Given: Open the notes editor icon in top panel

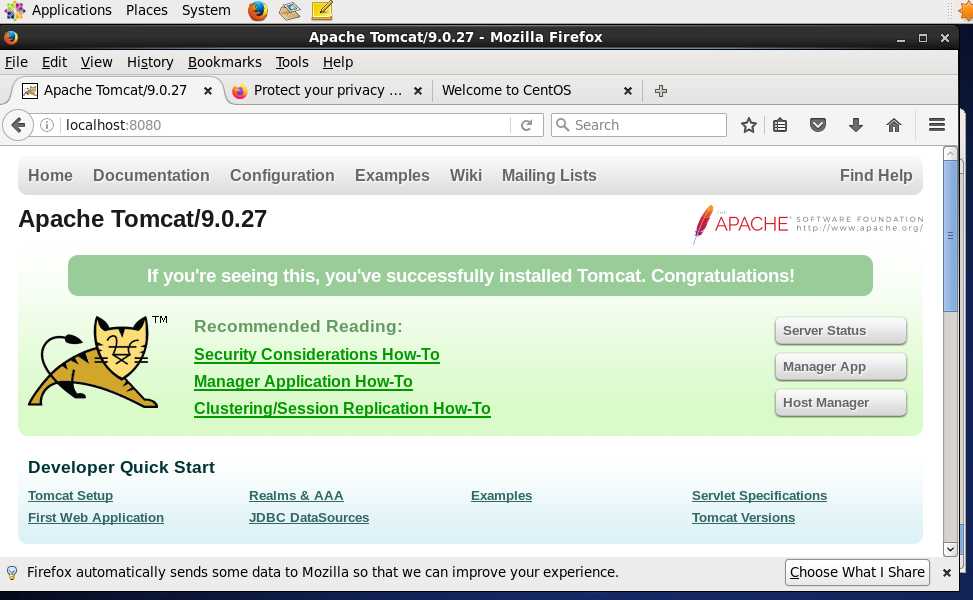Looking at the screenshot, I should 322,10.
